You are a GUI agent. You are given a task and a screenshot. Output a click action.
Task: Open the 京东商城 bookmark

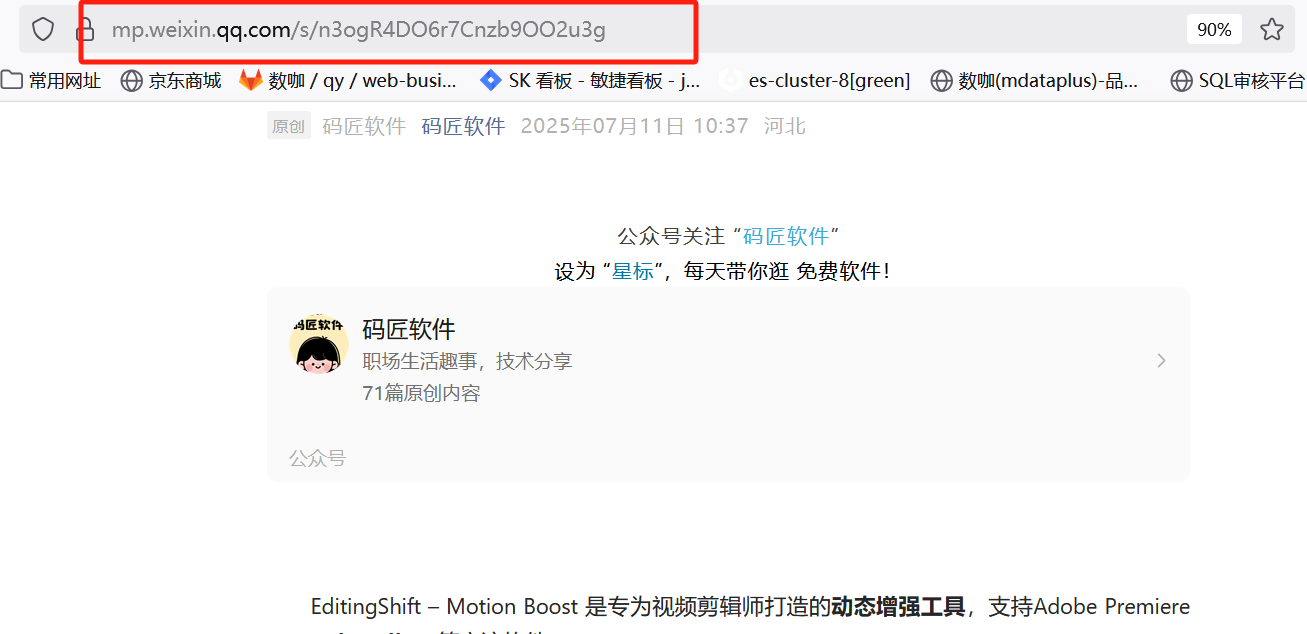point(171,81)
